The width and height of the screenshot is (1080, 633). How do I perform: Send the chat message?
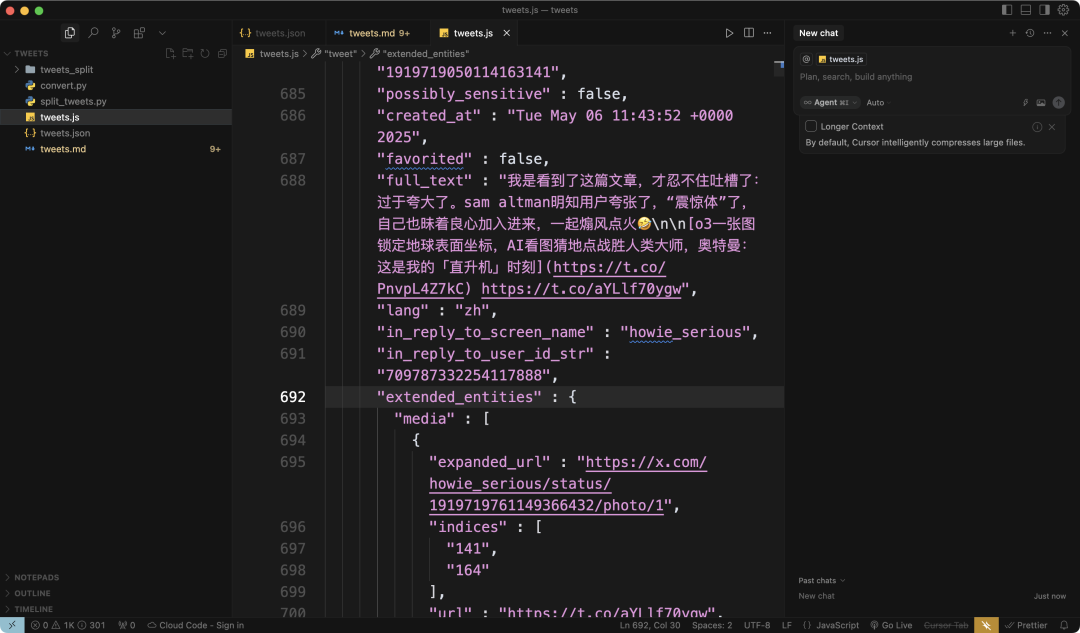[x=1059, y=103]
